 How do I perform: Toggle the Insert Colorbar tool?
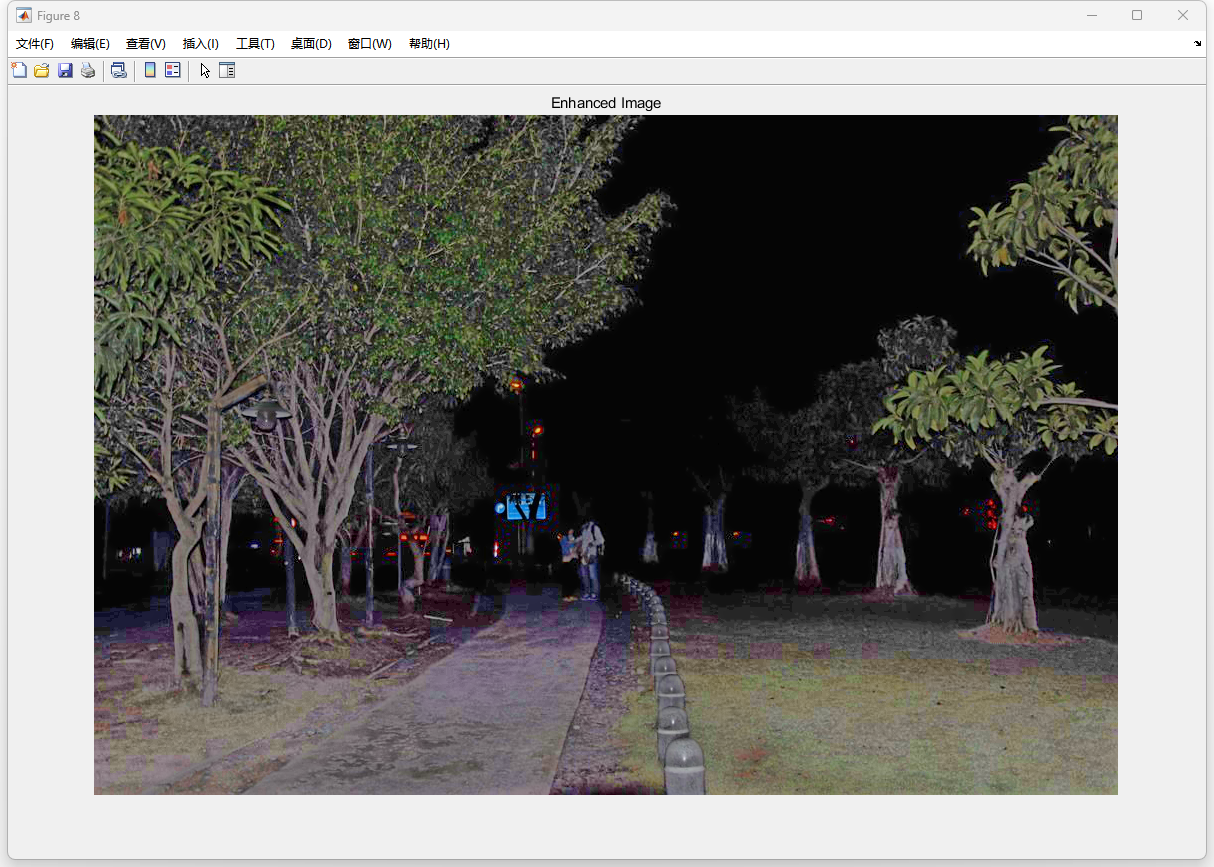150,70
